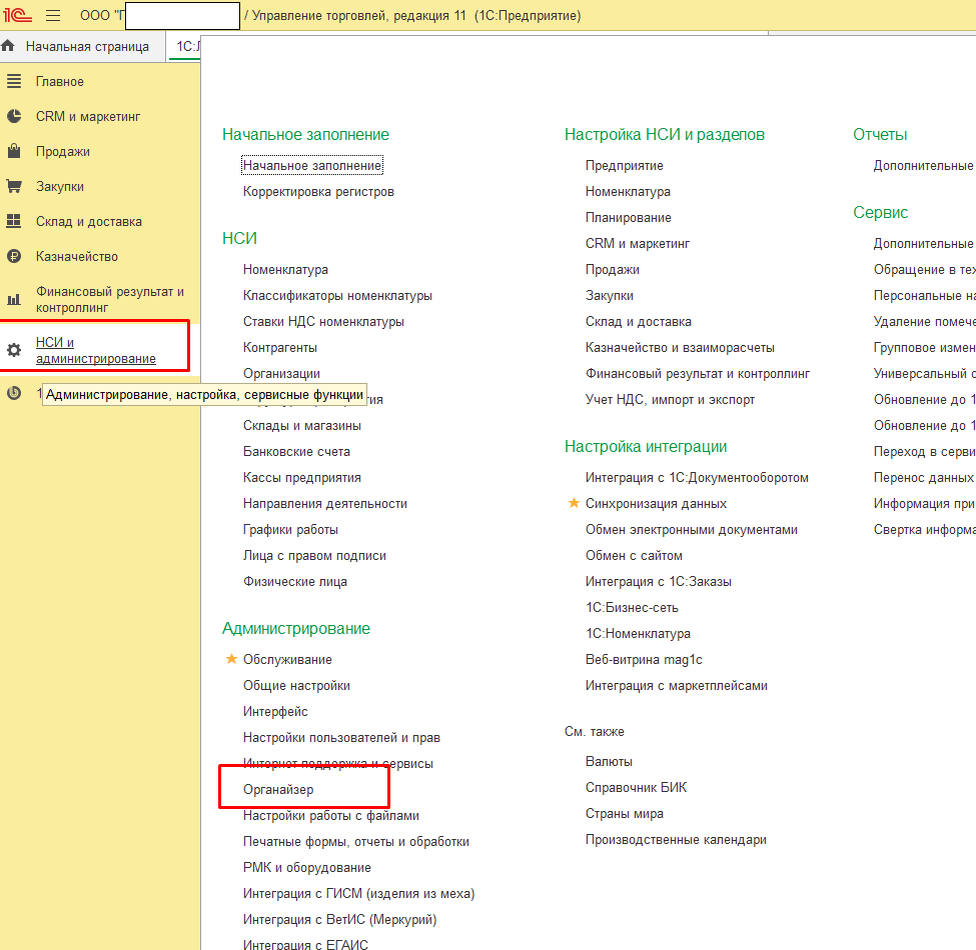
Task: Open Ставки НДС номенклатуры
Action: pos(324,322)
